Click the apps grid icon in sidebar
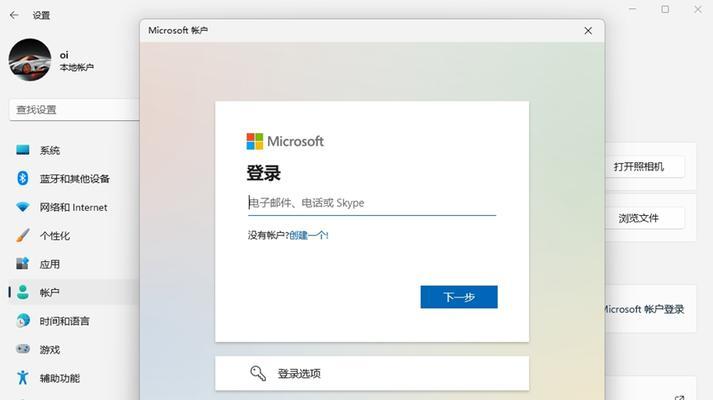This screenshot has height=400, width=713. [x=23, y=264]
